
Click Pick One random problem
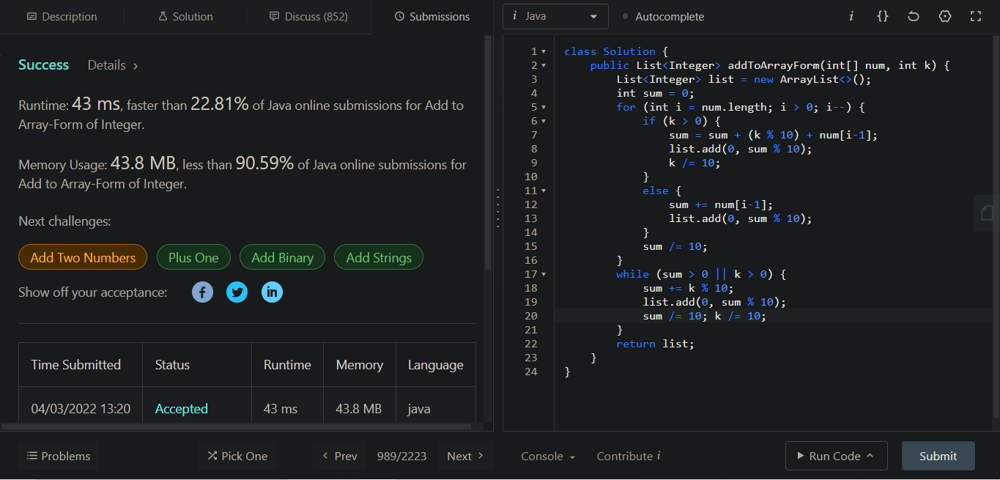(x=237, y=456)
